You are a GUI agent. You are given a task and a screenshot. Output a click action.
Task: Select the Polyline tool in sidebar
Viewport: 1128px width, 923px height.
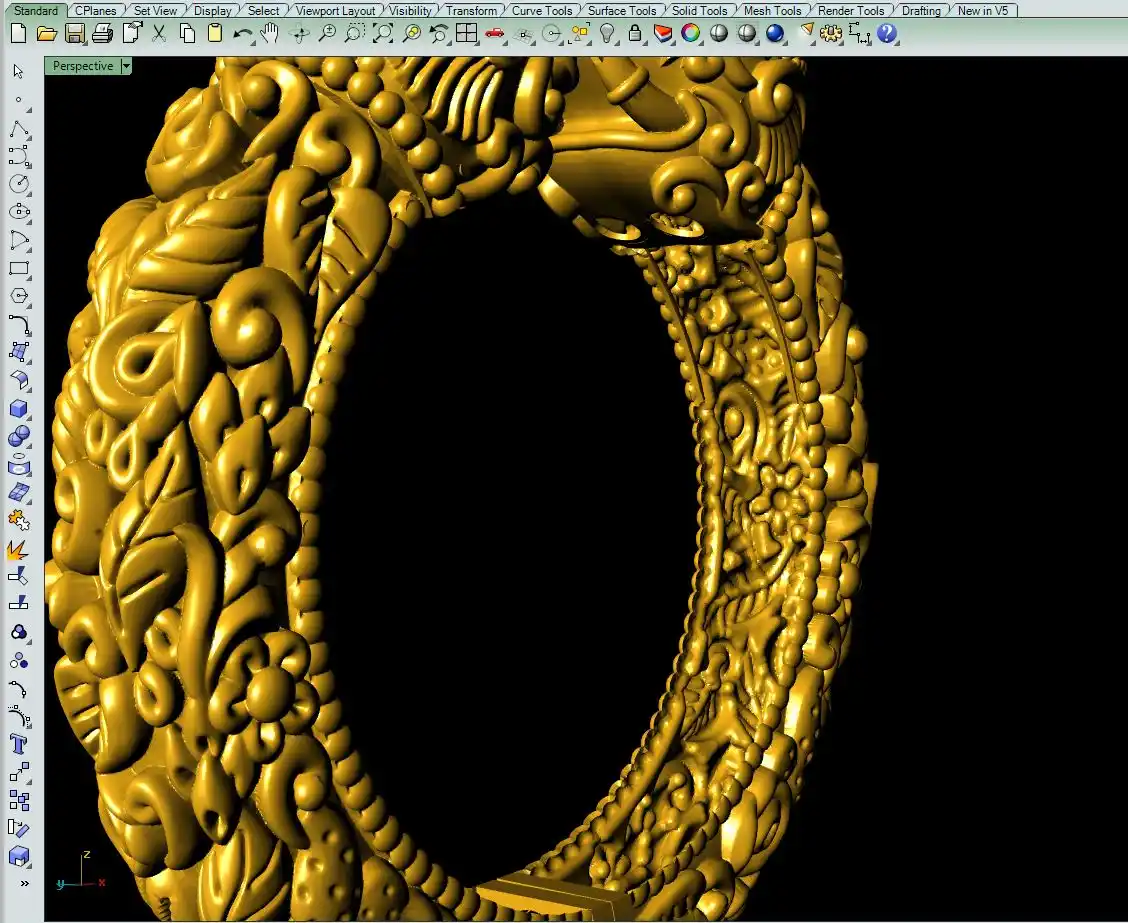[19, 129]
